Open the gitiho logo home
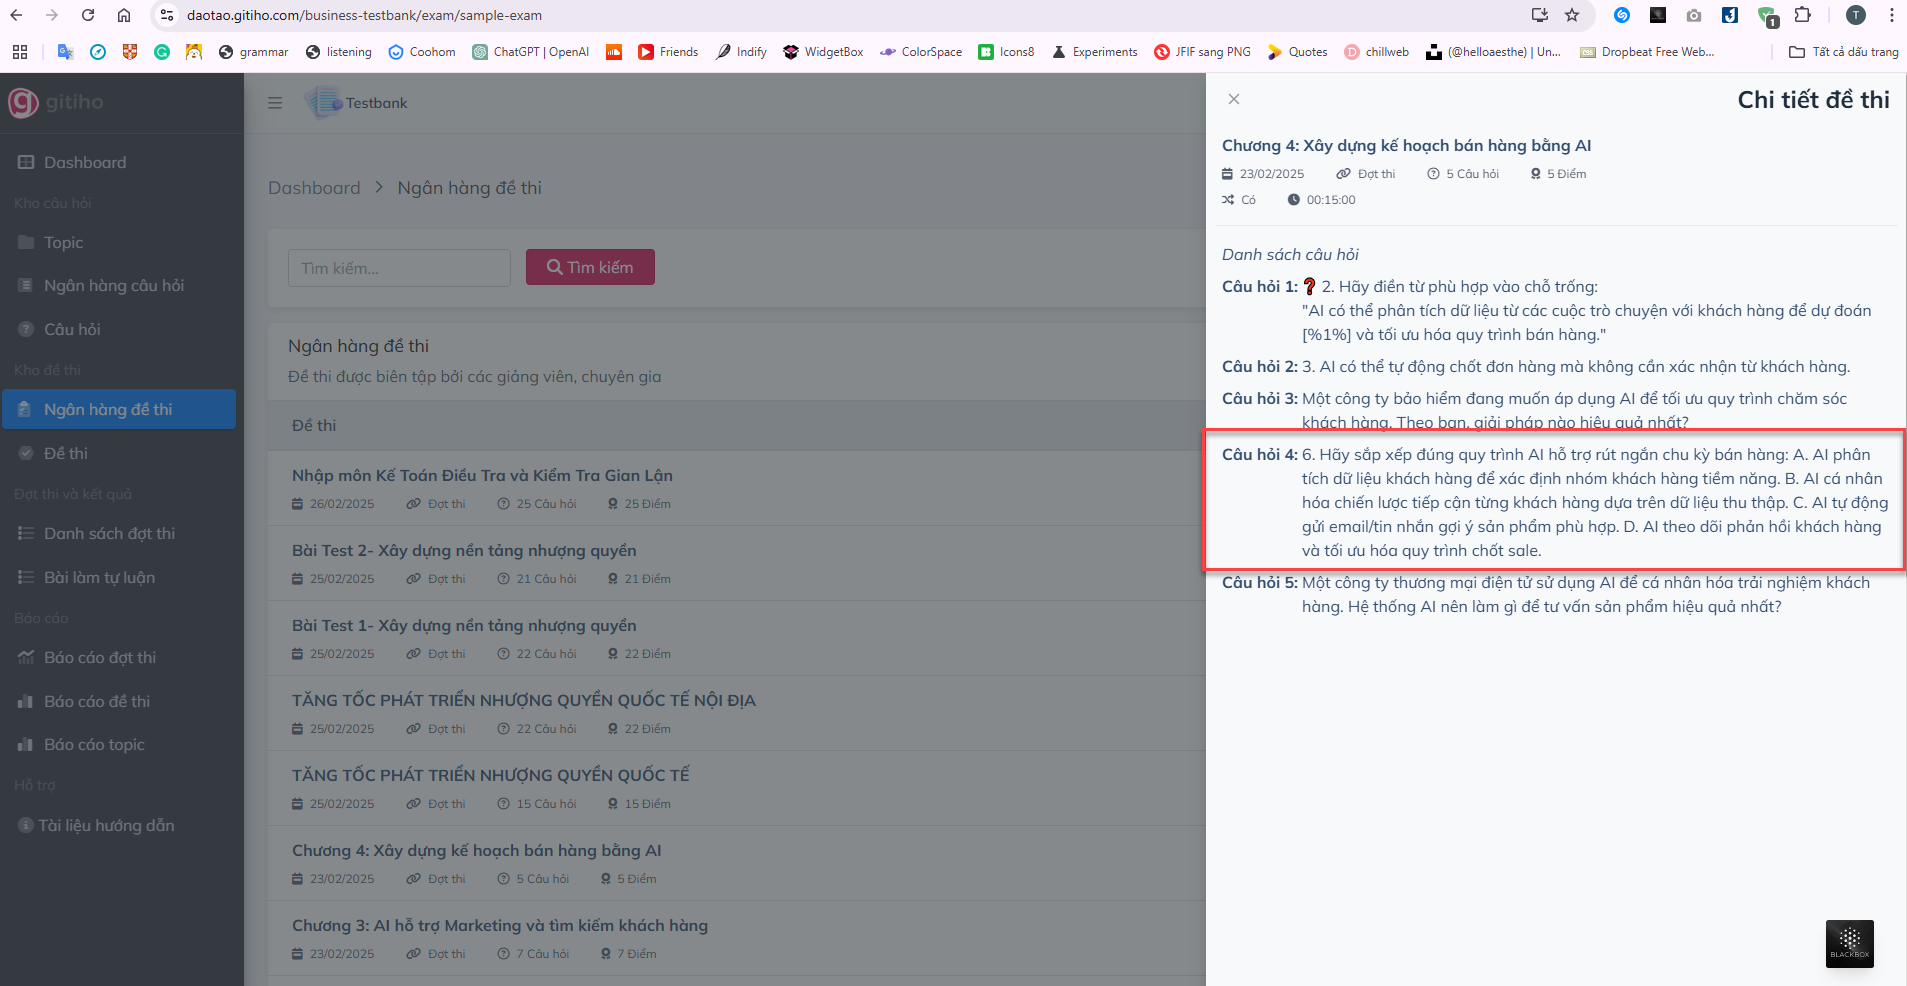Screen dimensions: 1907x986 pyautogui.click(x=56, y=102)
